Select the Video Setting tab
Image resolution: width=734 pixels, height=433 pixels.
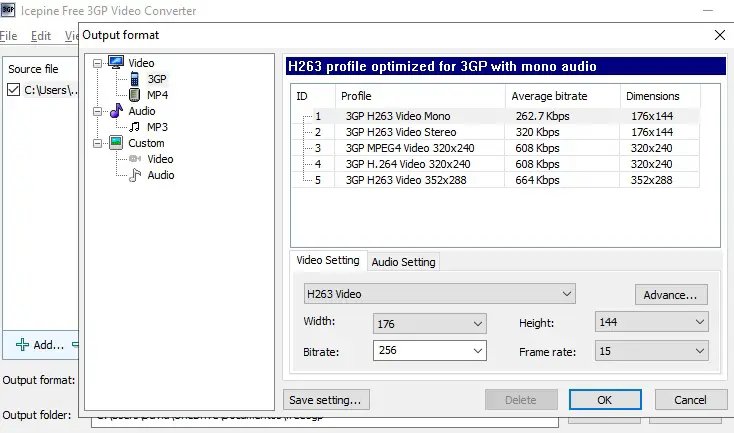click(328, 260)
